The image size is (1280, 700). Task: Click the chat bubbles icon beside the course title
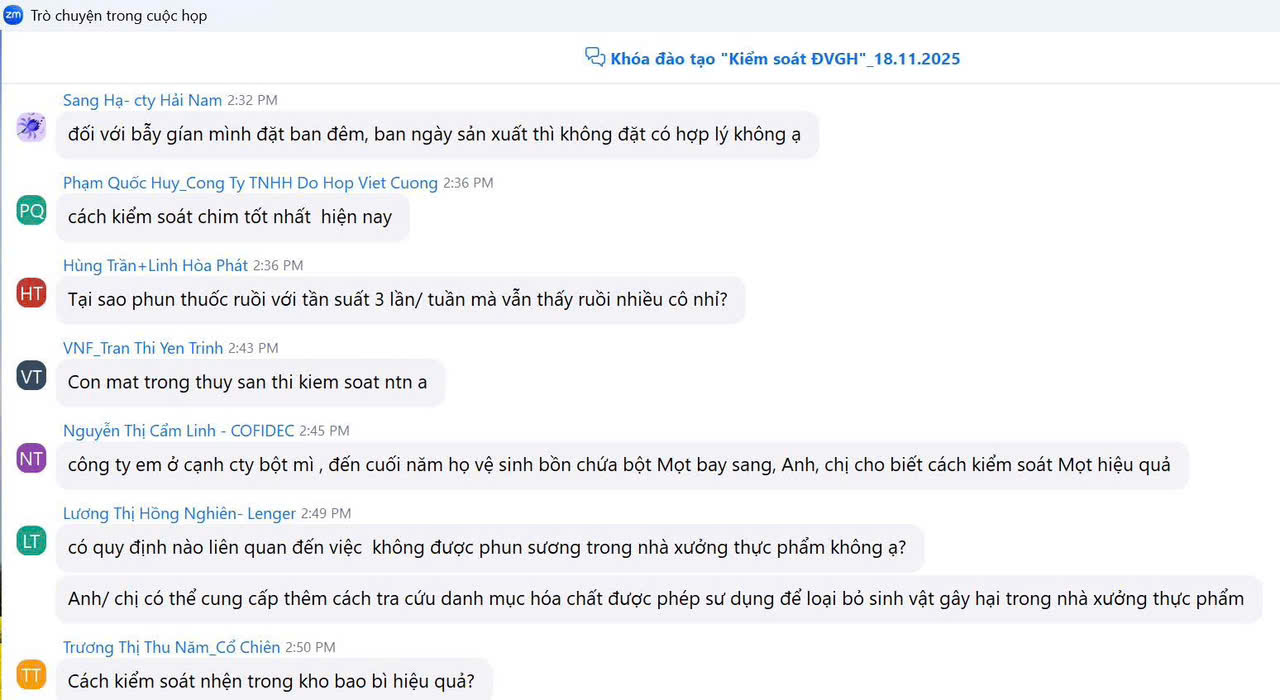595,57
